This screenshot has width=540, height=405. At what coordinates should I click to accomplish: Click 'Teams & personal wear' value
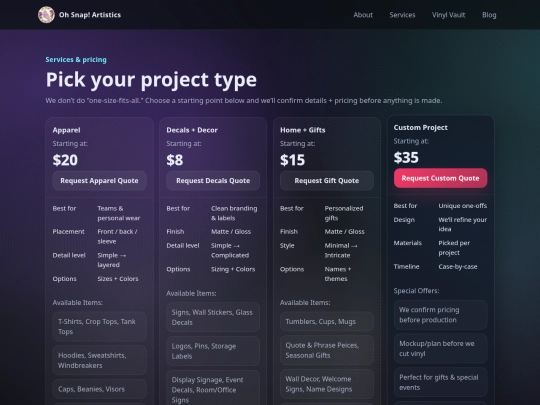coord(118,213)
